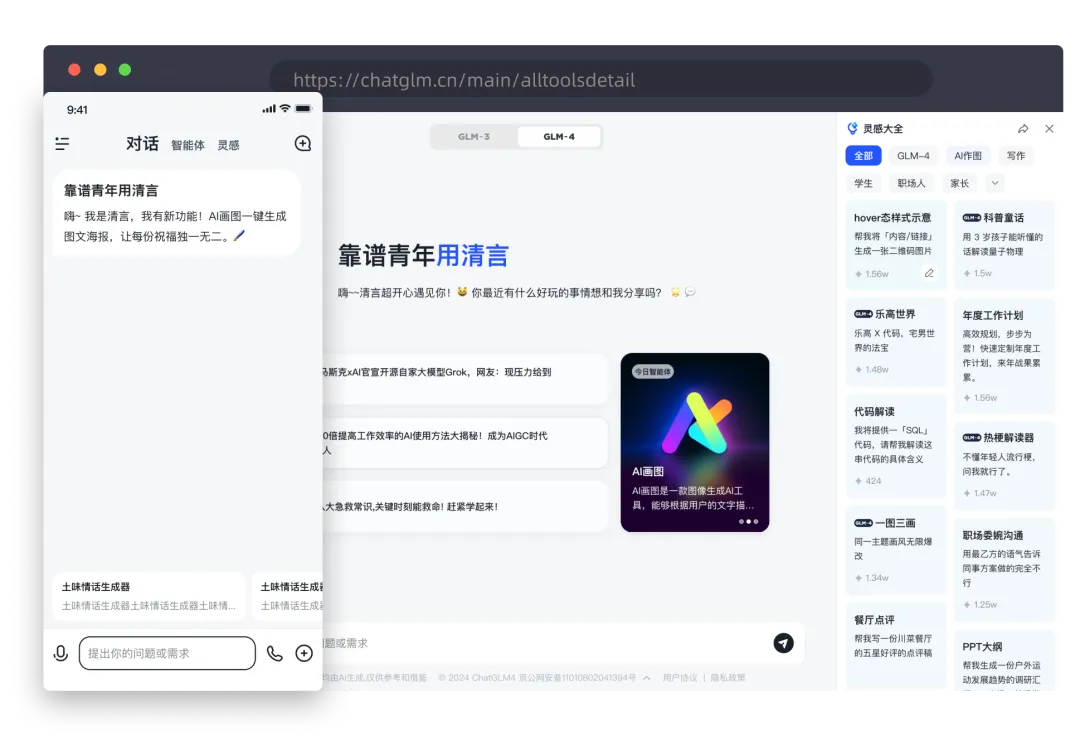The height and width of the screenshot is (736, 1080).
Task: Open the hover态样式示意 inspiration card
Action: point(895,245)
